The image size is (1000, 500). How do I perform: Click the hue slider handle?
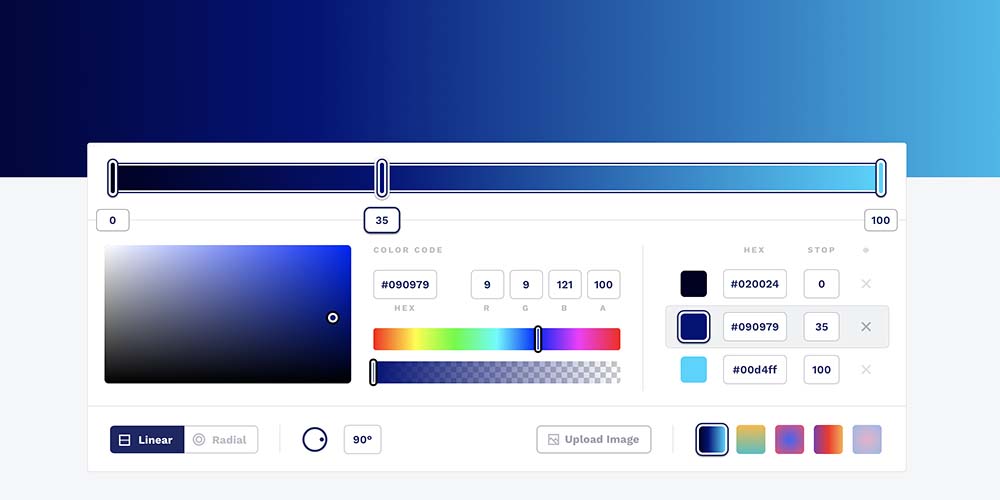click(x=538, y=339)
